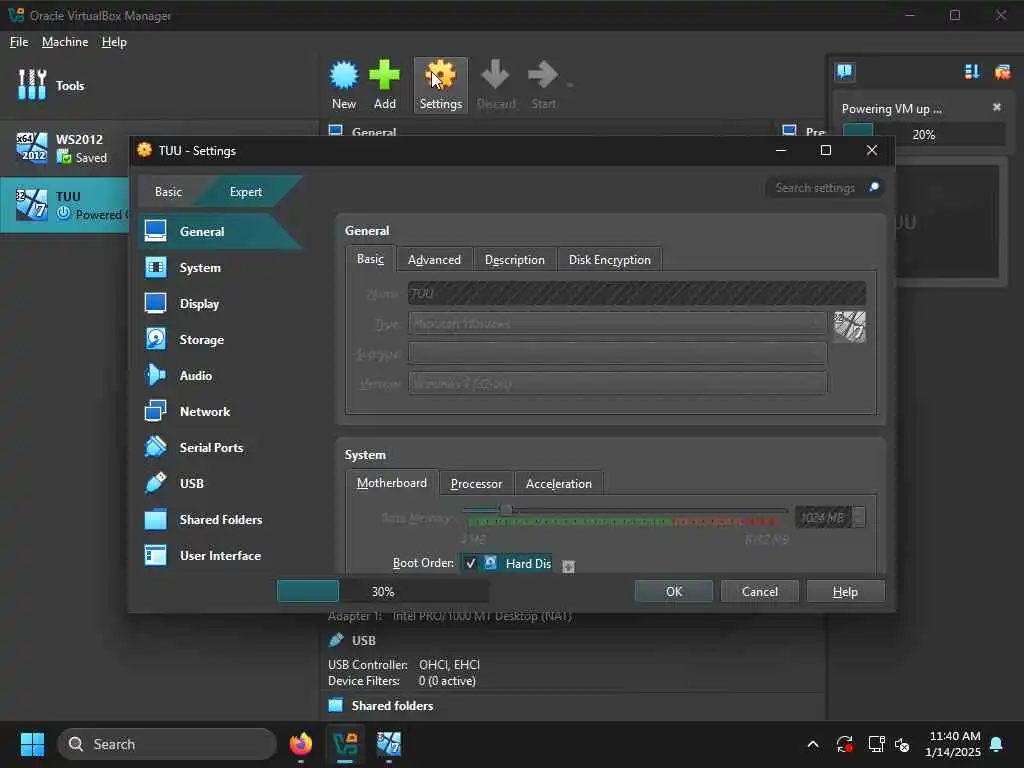
Task: Click the Base Memory 1024 MB spinbox
Action: (x=829, y=518)
